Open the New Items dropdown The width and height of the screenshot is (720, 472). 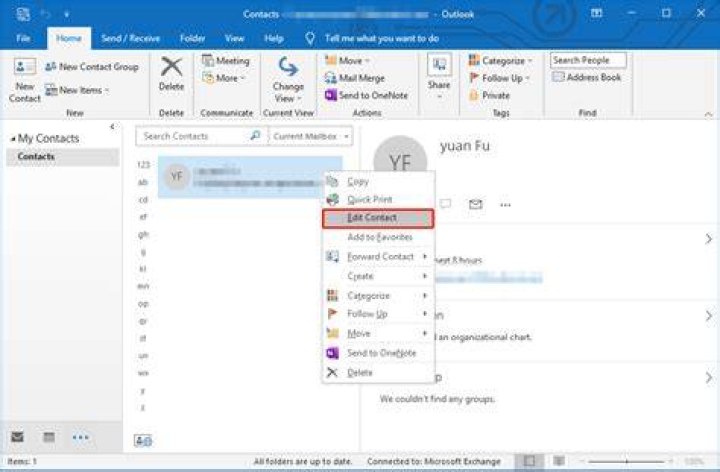pyautogui.click(x=77, y=90)
